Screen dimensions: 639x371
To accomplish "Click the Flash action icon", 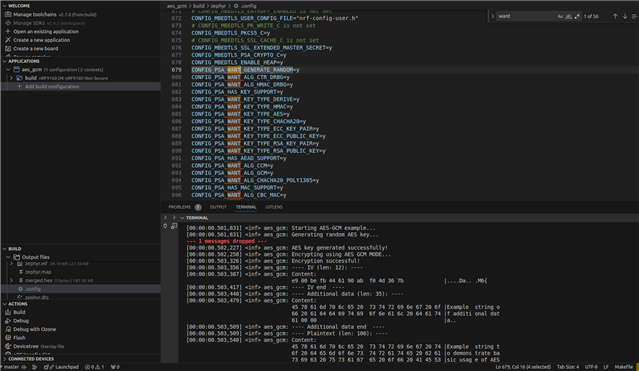I will click(8, 338).
